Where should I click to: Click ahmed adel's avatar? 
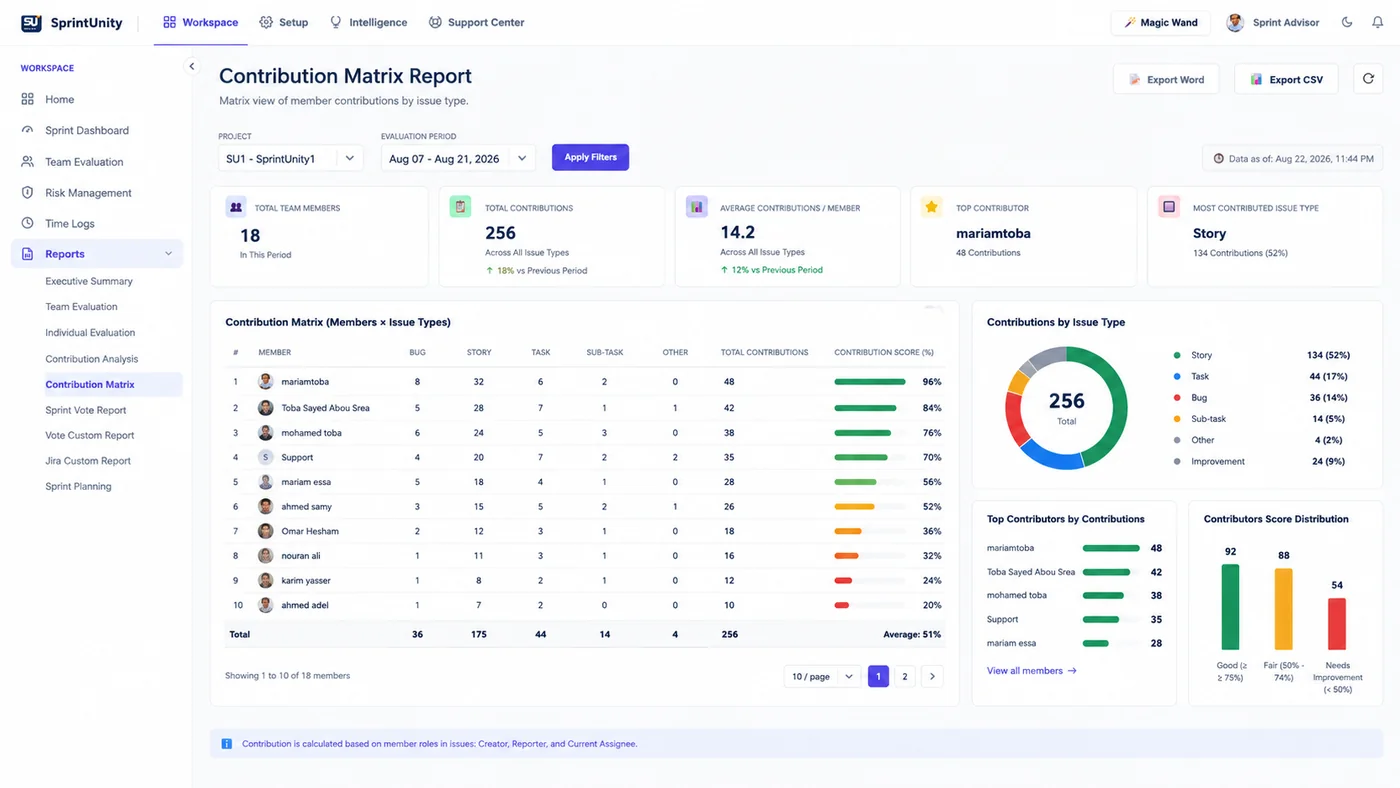pos(266,605)
